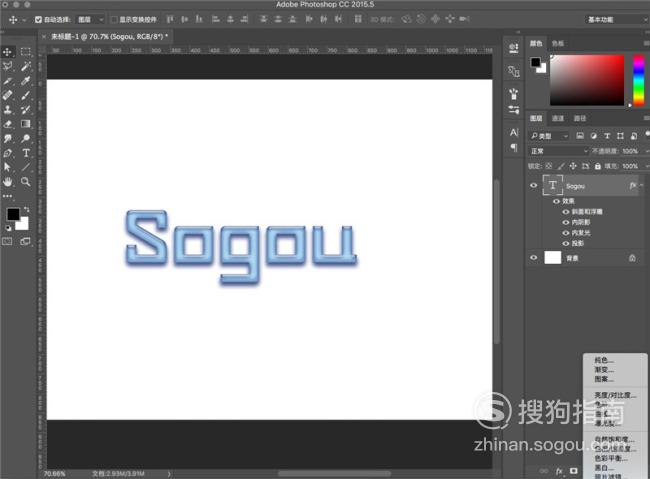This screenshot has width=650, height=479.
Task: Select the Zoom magnifier tool
Action: pos(26,182)
